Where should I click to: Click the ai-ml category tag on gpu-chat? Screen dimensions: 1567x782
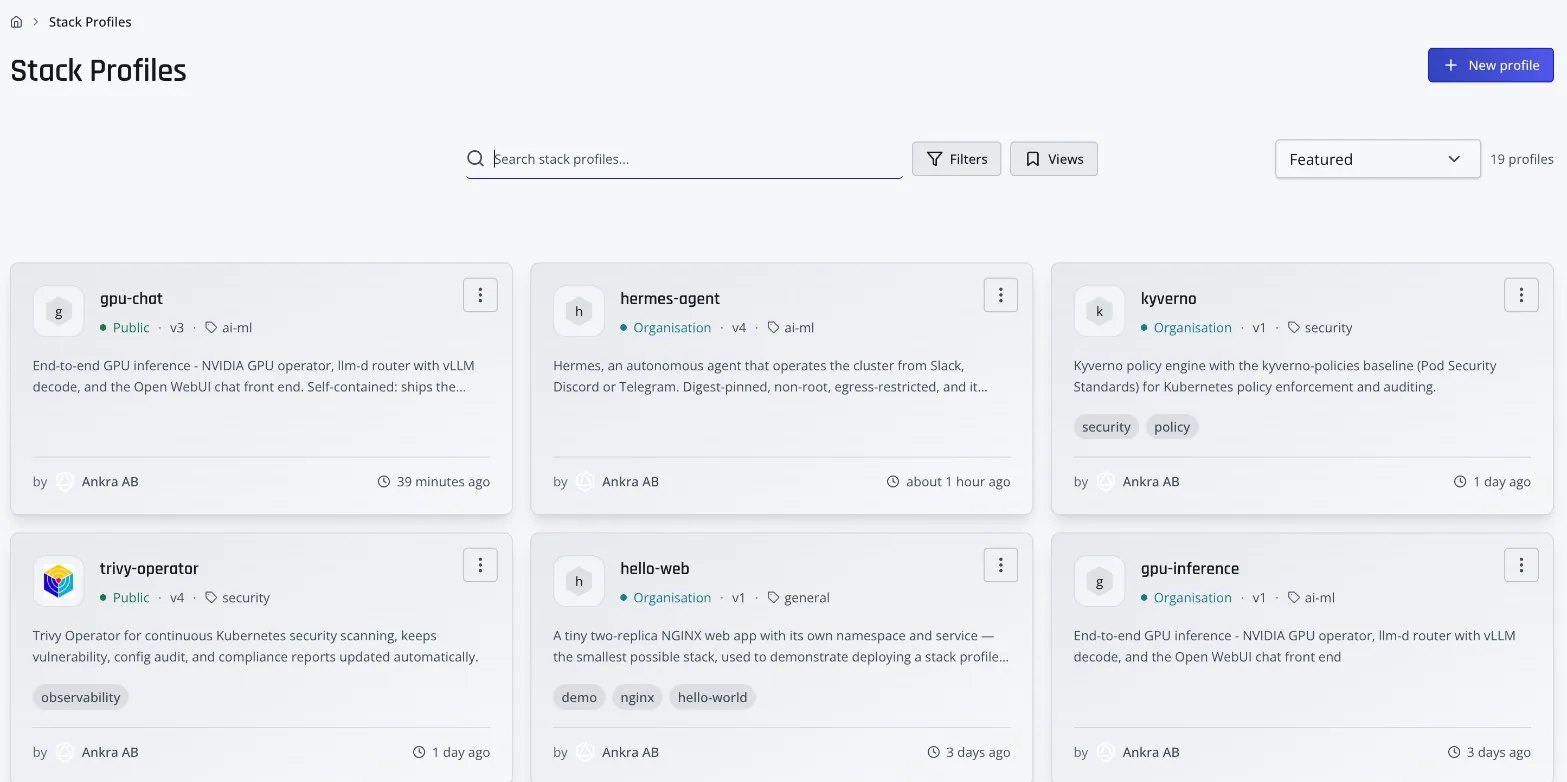pyautogui.click(x=229, y=327)
